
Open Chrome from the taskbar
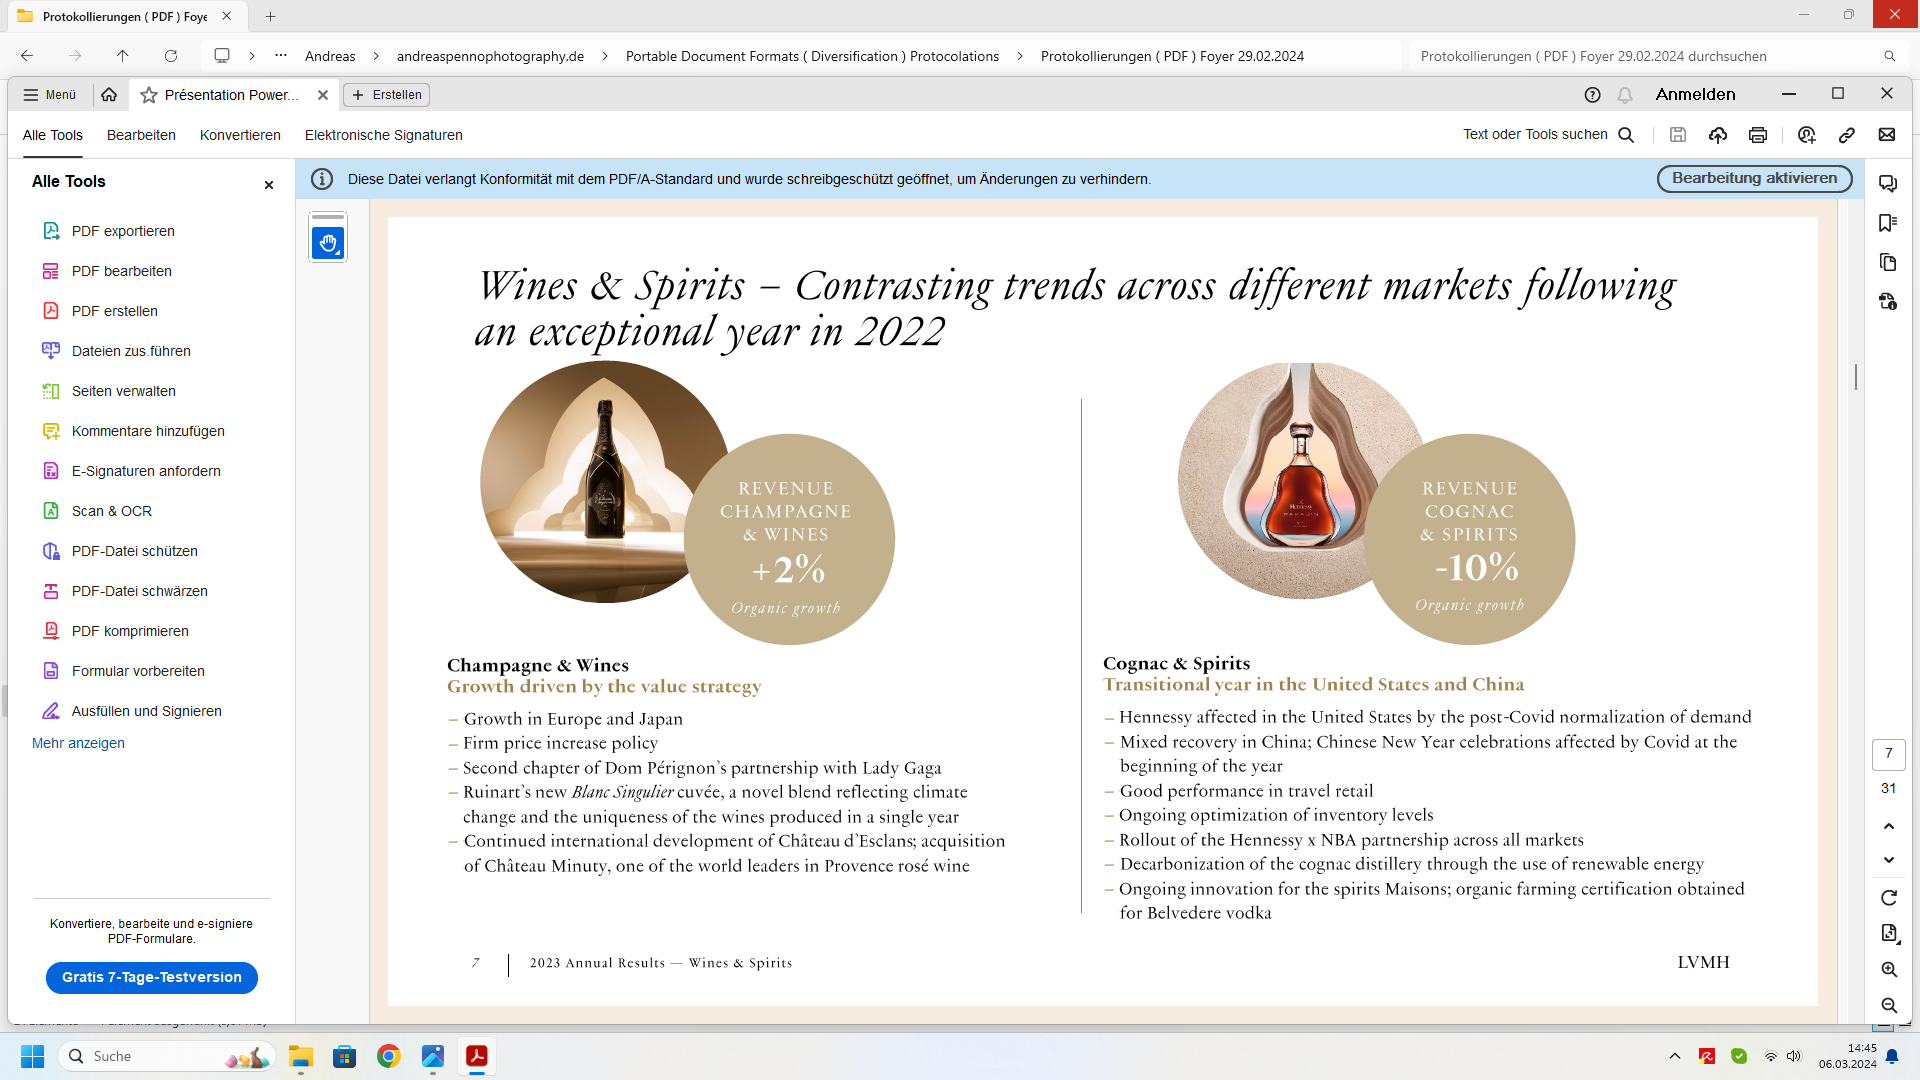point(389,1056)
